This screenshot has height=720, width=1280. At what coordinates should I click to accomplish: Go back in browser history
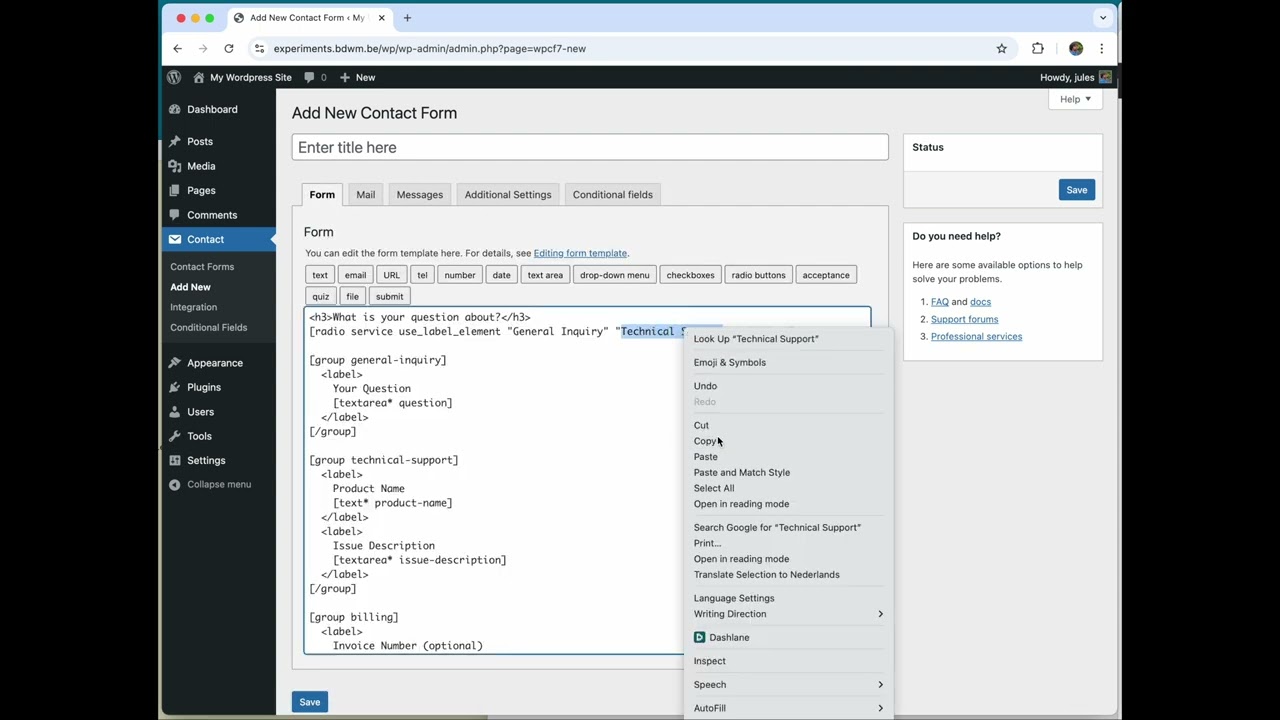tap(178, 48)
